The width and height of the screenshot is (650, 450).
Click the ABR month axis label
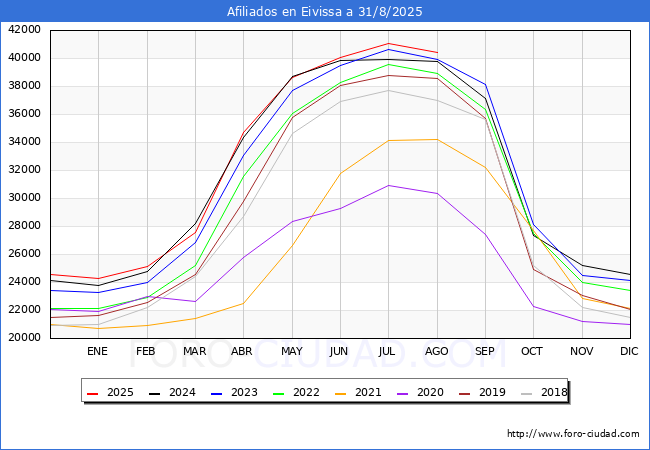[242, 351]
